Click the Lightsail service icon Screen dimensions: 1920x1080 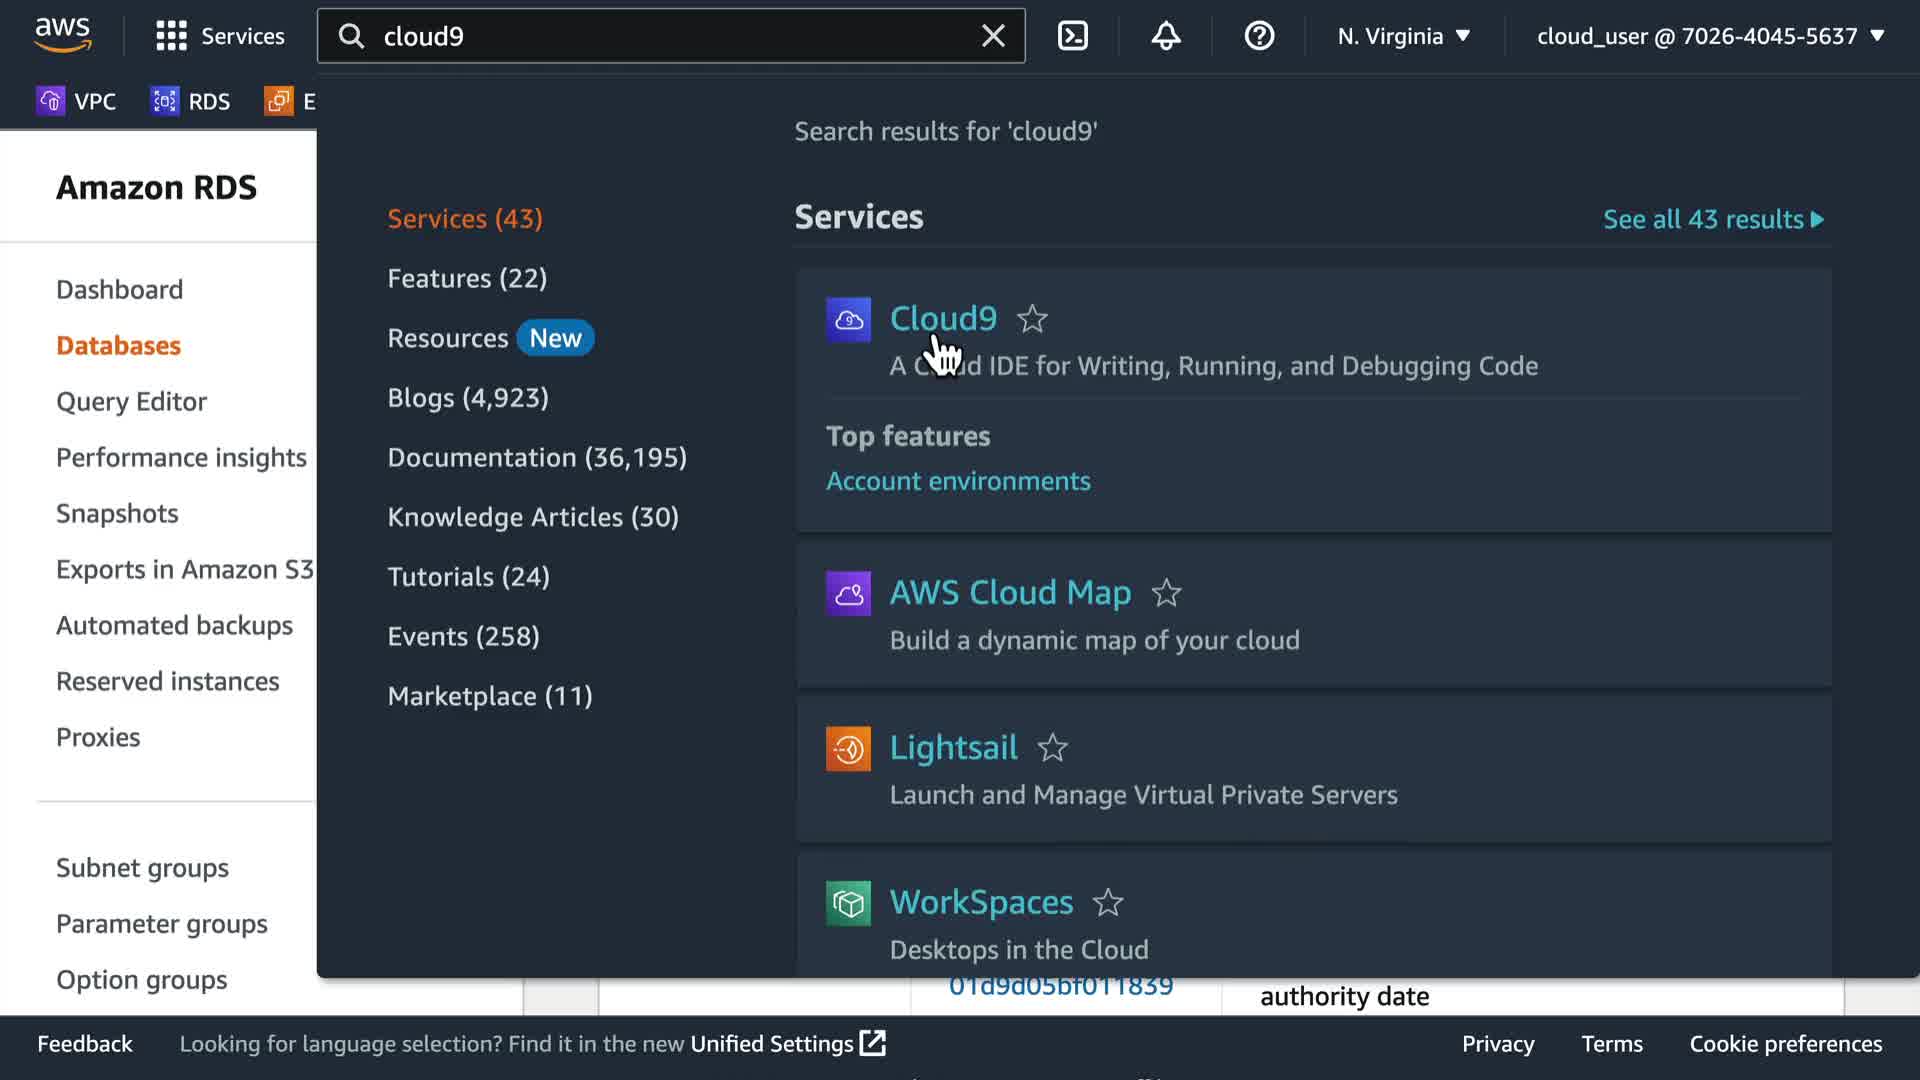(848, 749)
